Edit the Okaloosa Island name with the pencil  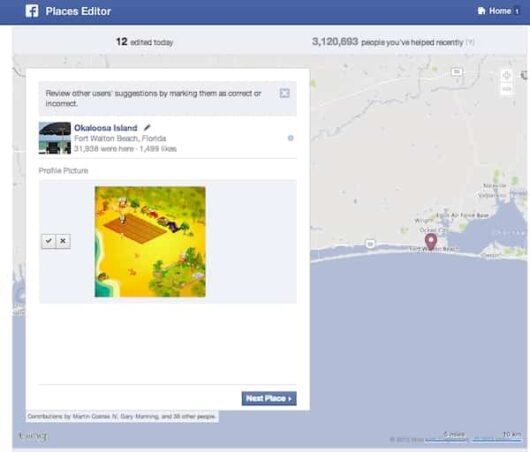(x=147, y=127)
